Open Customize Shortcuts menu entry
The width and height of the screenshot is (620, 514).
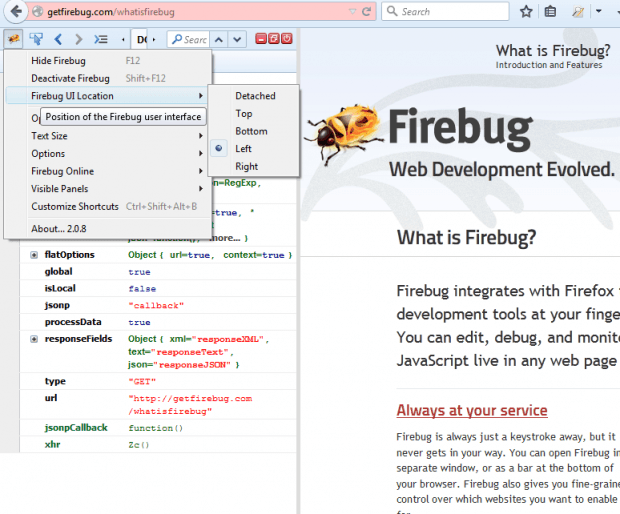108,206
